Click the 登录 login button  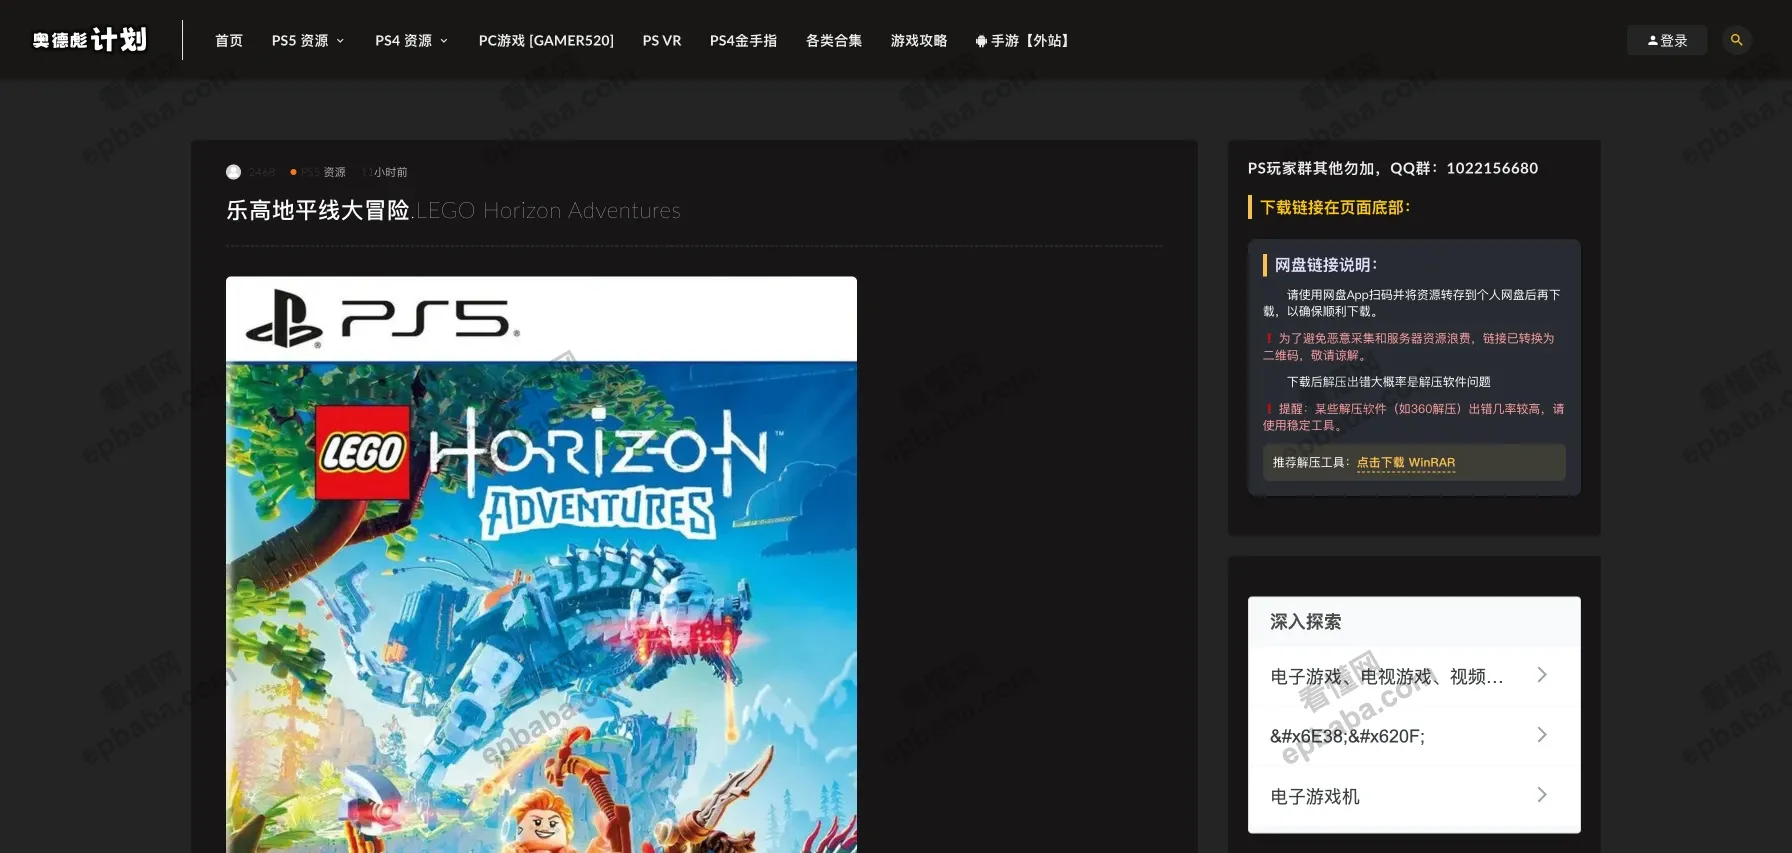1667,40
